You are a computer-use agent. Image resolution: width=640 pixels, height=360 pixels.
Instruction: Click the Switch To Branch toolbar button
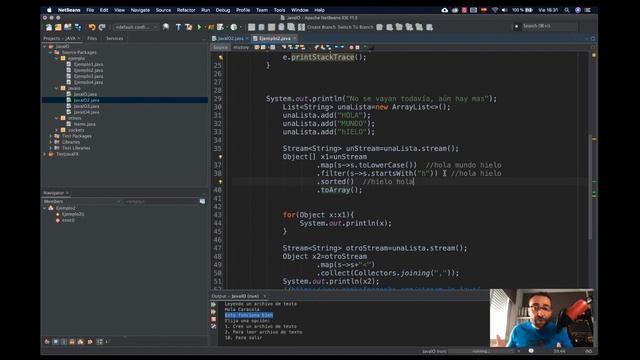pyautogui.click(x=355, y=27)
